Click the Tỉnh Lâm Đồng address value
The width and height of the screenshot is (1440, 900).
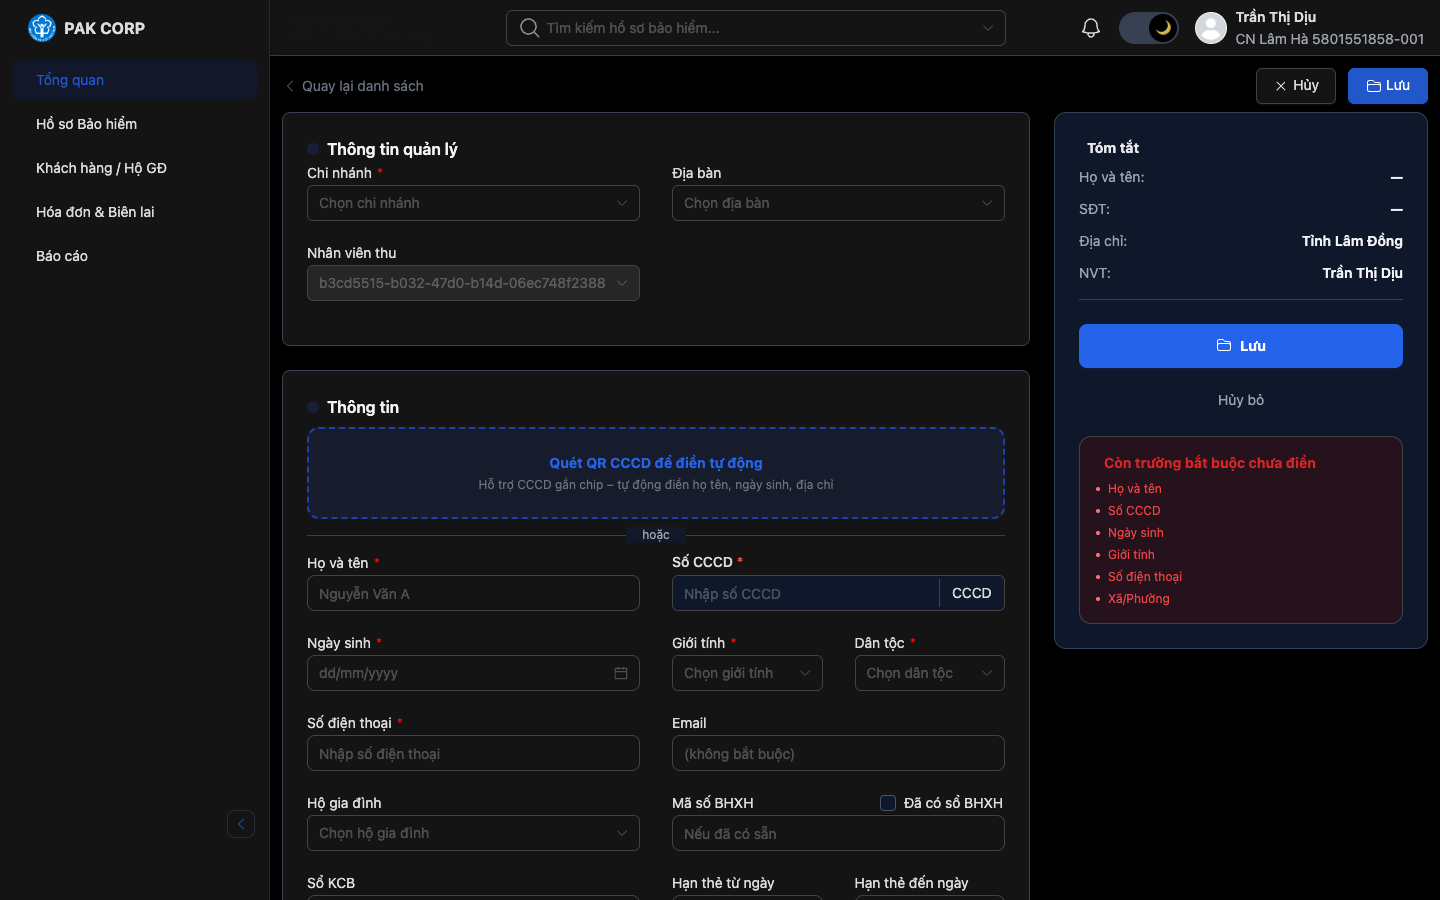[x=1352, y=241]
